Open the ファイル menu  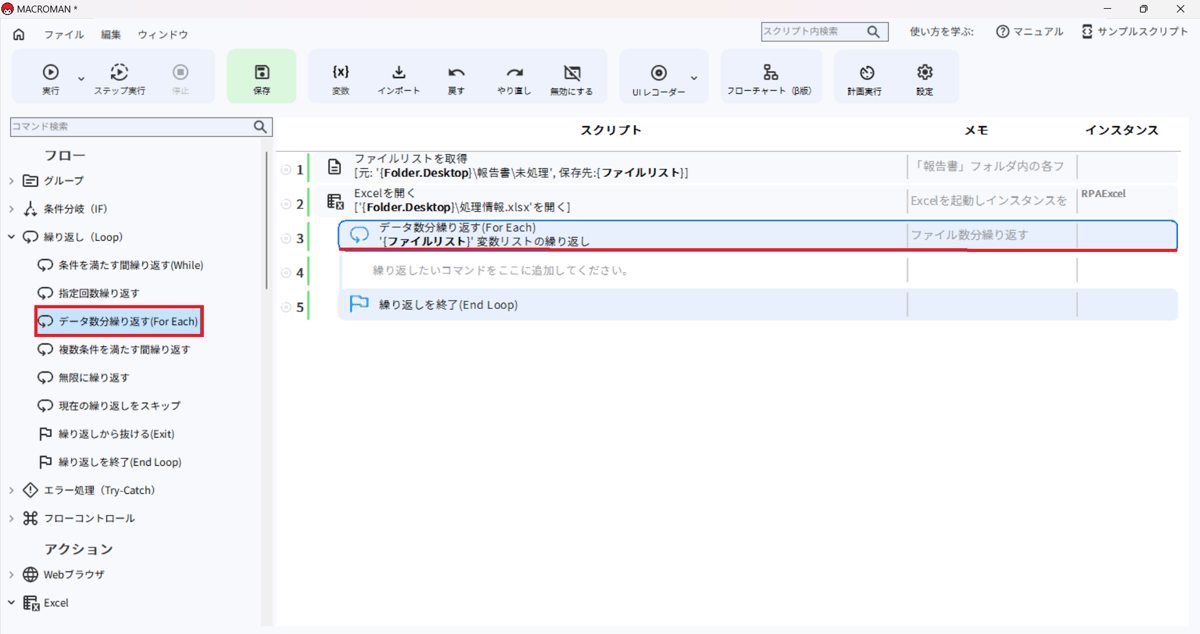click(64, 34)
